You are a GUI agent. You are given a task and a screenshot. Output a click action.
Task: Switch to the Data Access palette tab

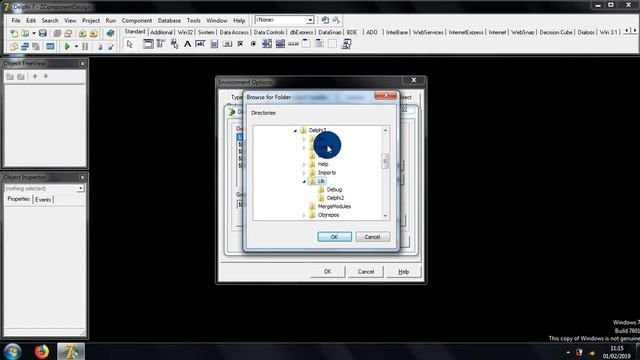coord(234,32)
